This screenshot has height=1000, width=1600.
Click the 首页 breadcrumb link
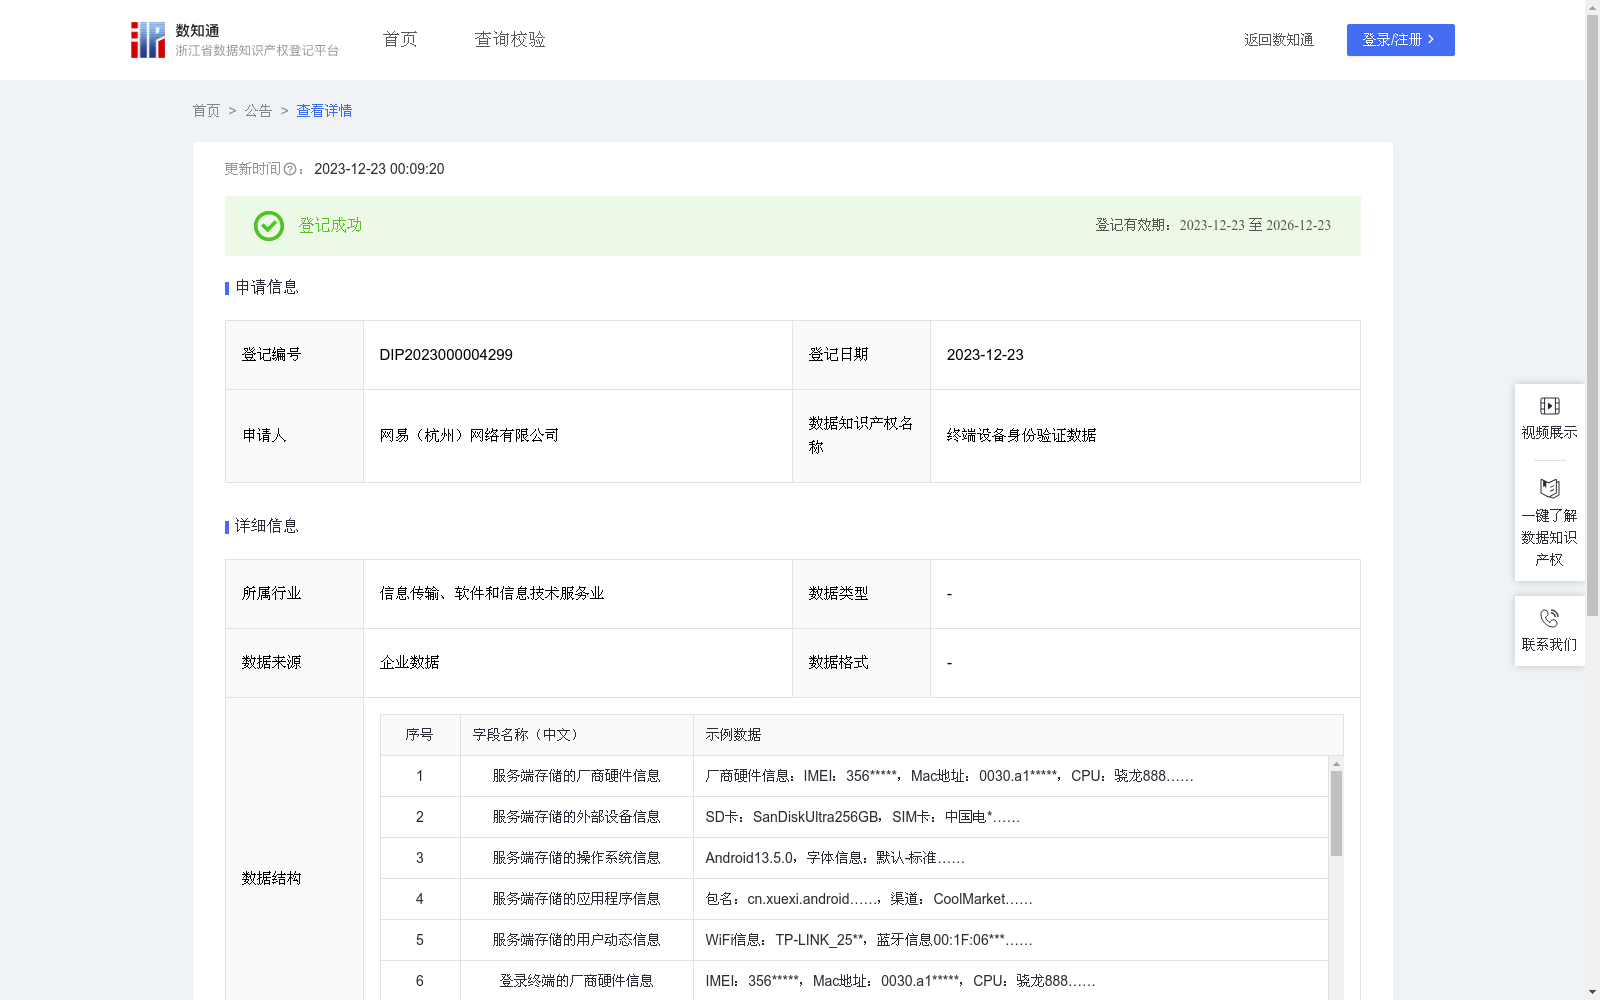pyautogui.click(x=206, y=111)
